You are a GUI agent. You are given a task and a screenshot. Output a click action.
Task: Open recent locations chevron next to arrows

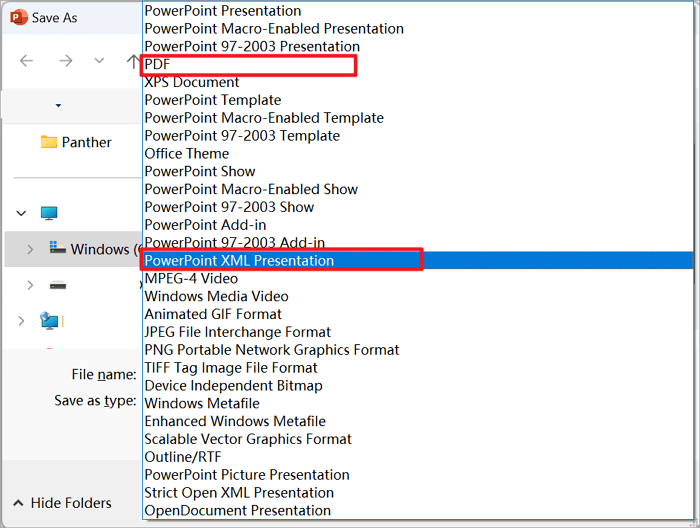tap(99, 60)
